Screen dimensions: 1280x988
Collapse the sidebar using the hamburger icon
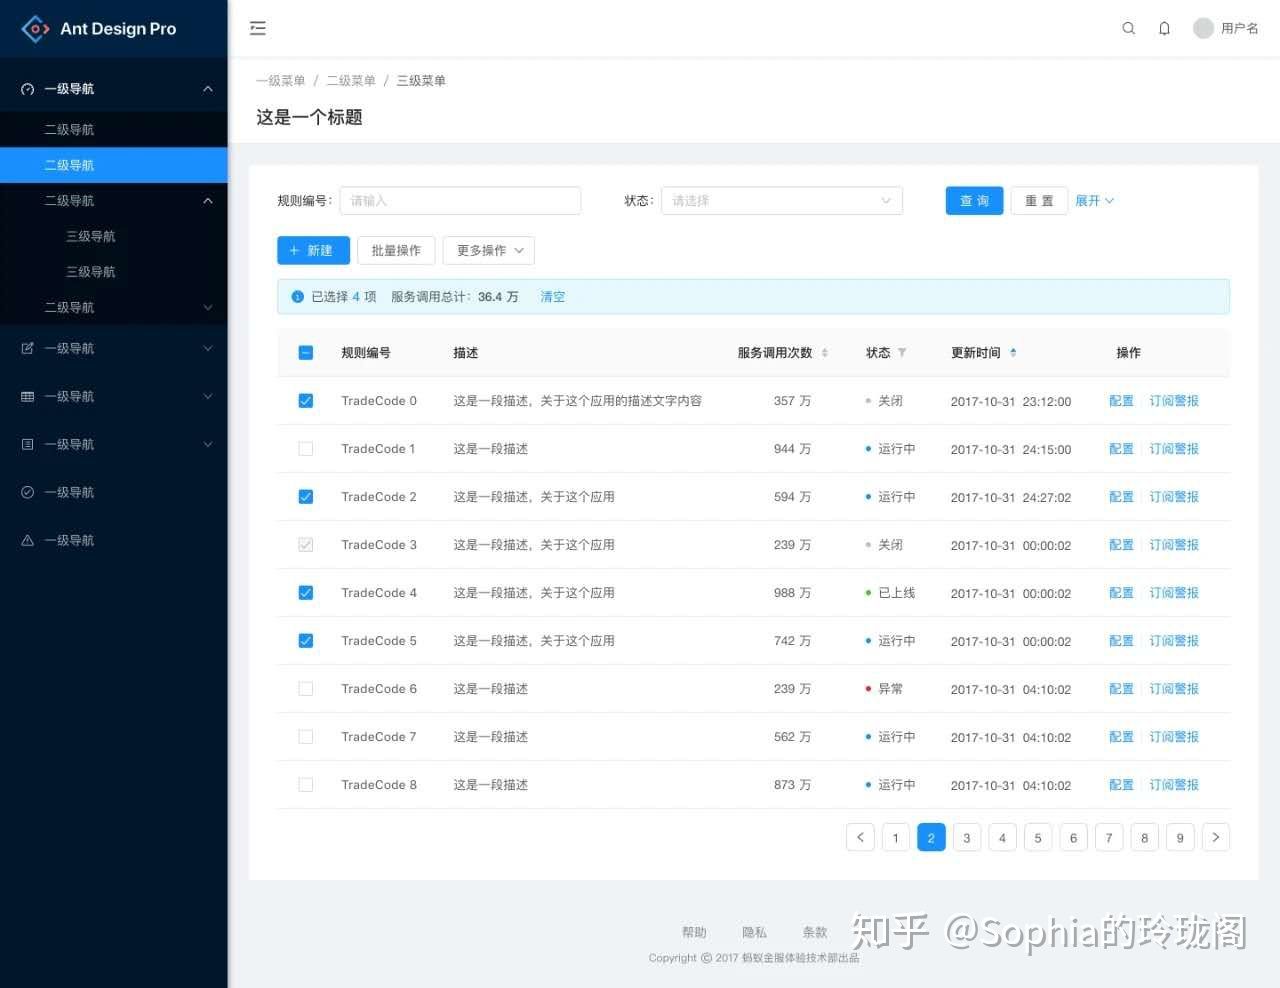point(257,28)
